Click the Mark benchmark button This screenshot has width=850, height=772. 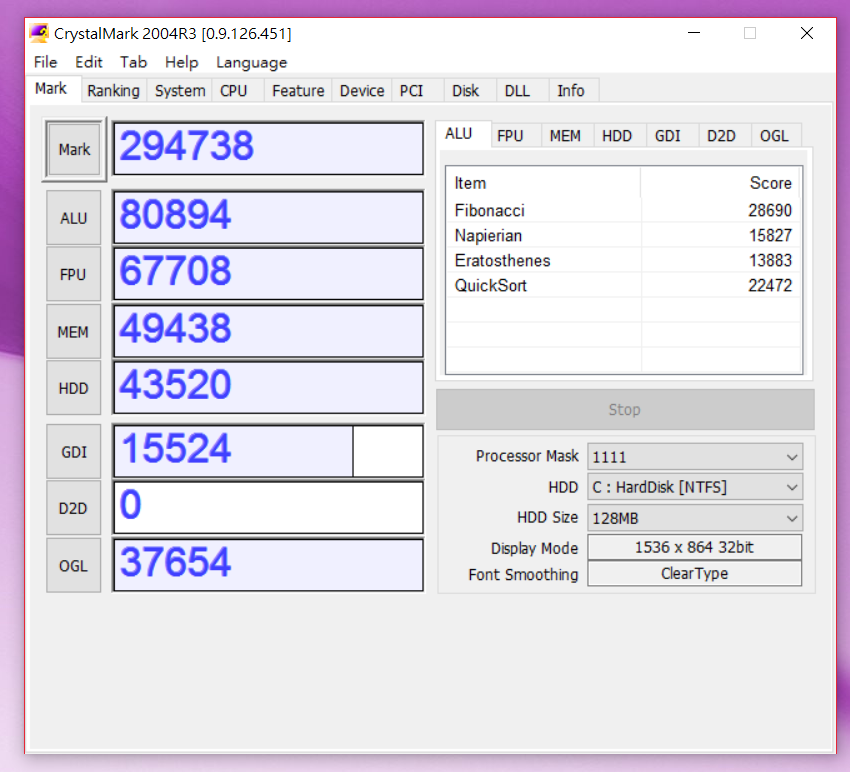click(74, 149)
